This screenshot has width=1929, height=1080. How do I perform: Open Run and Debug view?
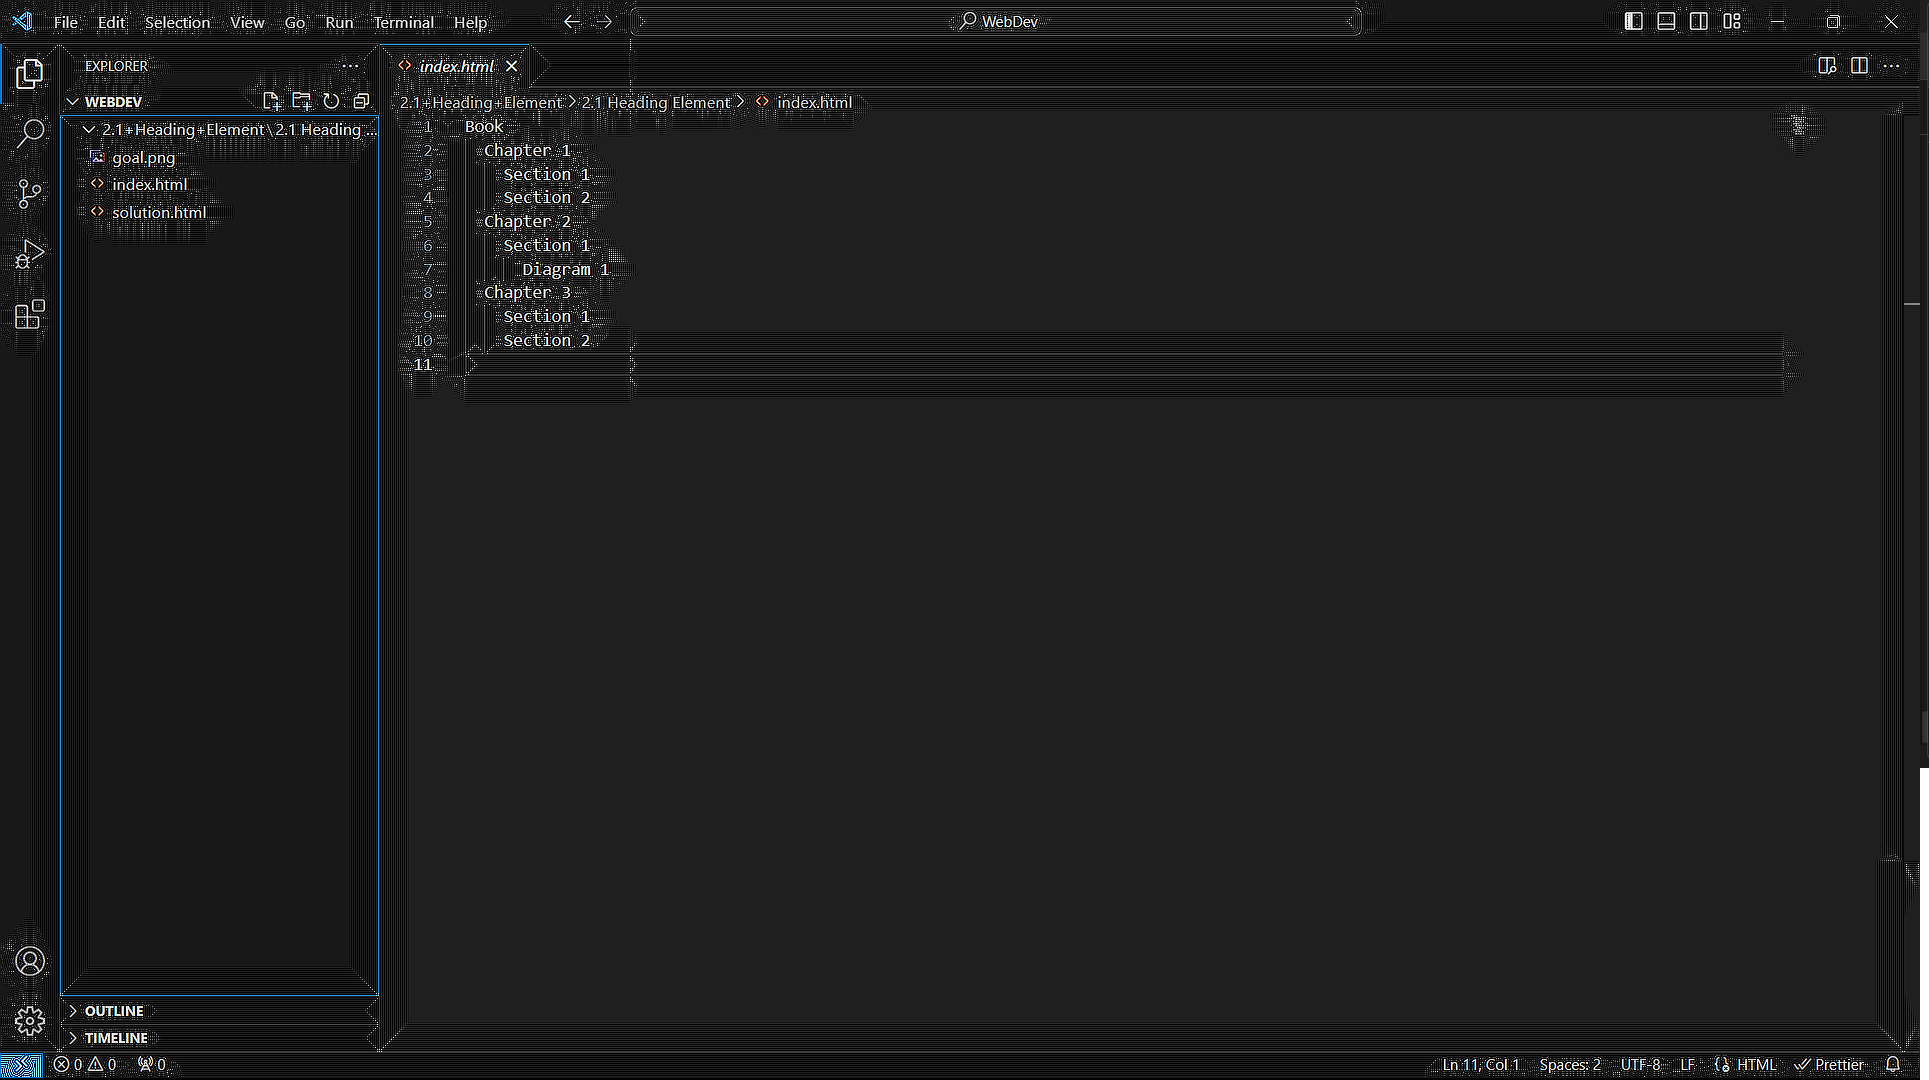pos(30,254)
